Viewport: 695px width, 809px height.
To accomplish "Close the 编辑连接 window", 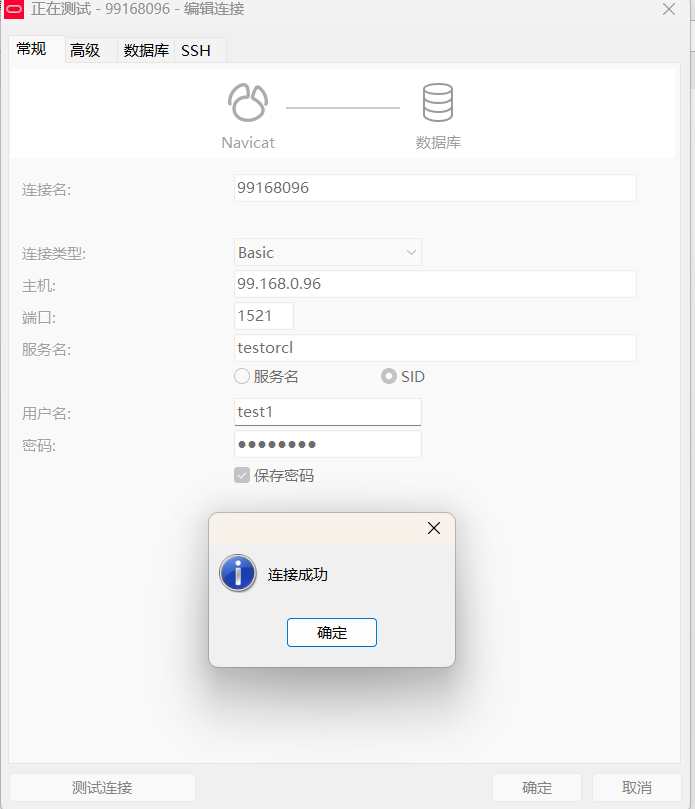I will [669, 9].
